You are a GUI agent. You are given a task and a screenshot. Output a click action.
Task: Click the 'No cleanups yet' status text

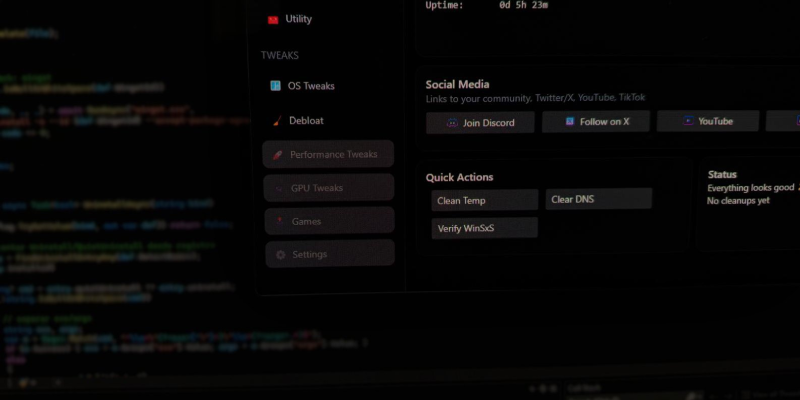738,201
